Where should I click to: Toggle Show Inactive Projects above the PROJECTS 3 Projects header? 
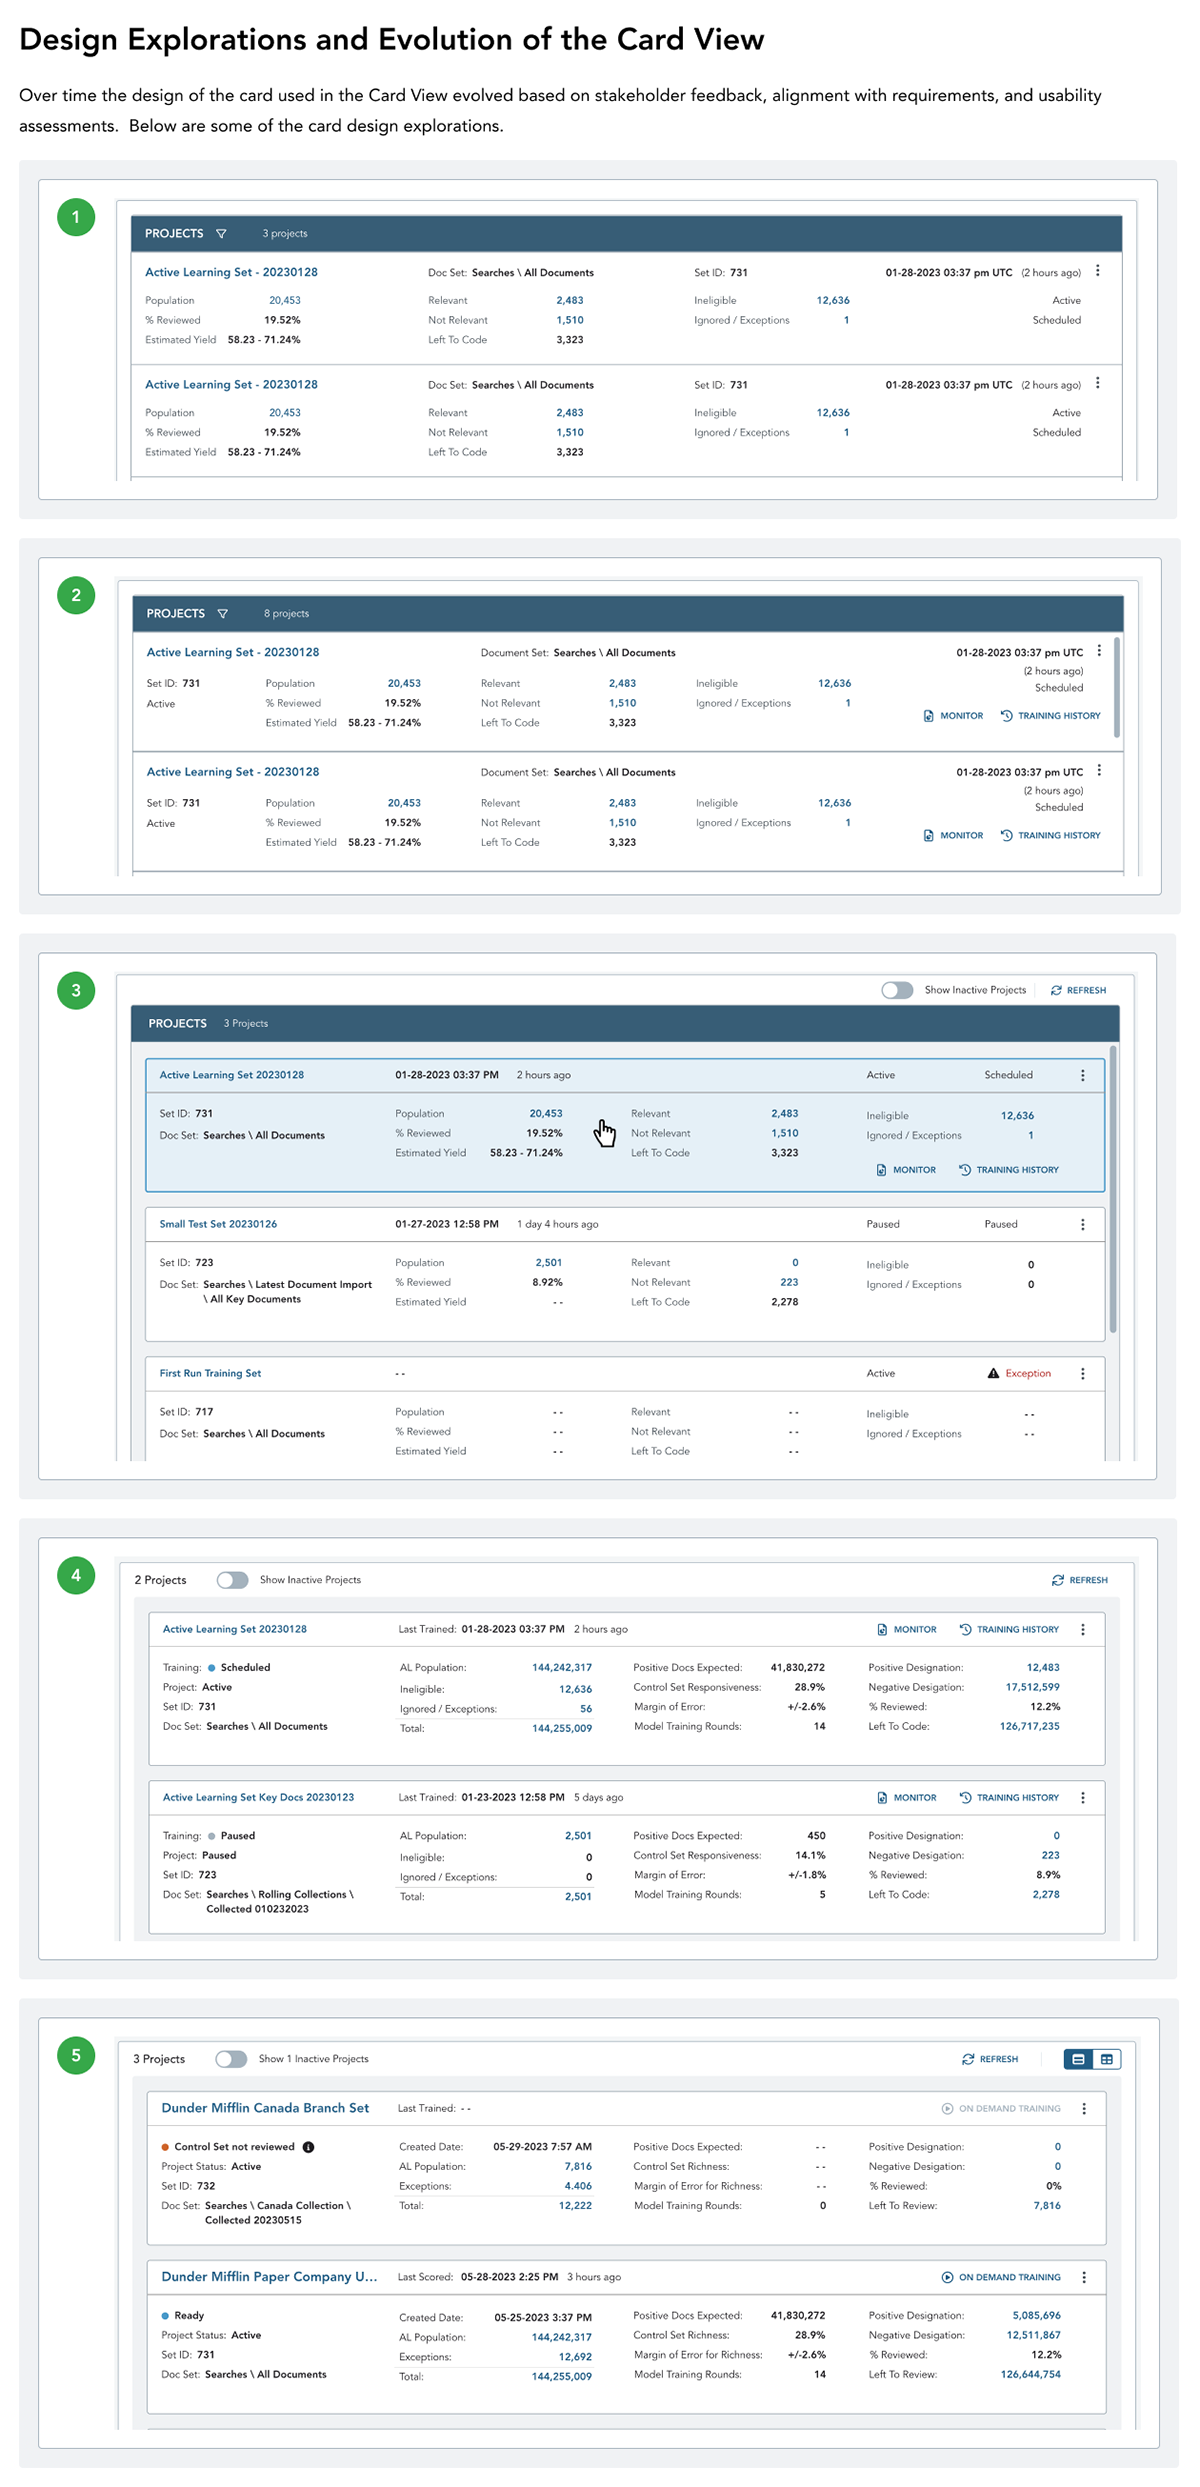point(897,990)
